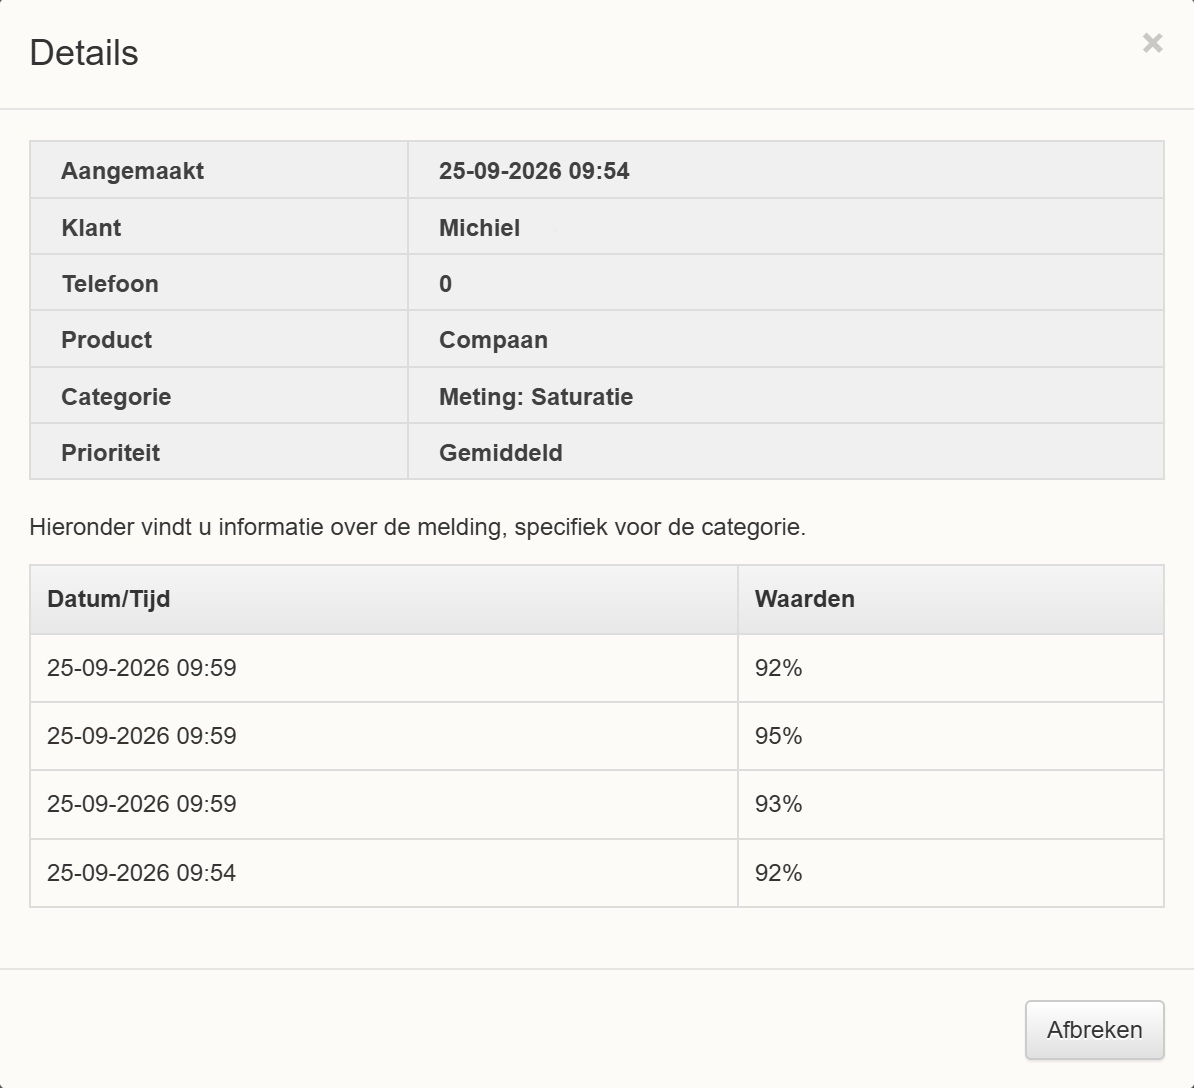Select the Meting: Saturatie category value
1194x1088 pixels.
(x=535, y=397)
